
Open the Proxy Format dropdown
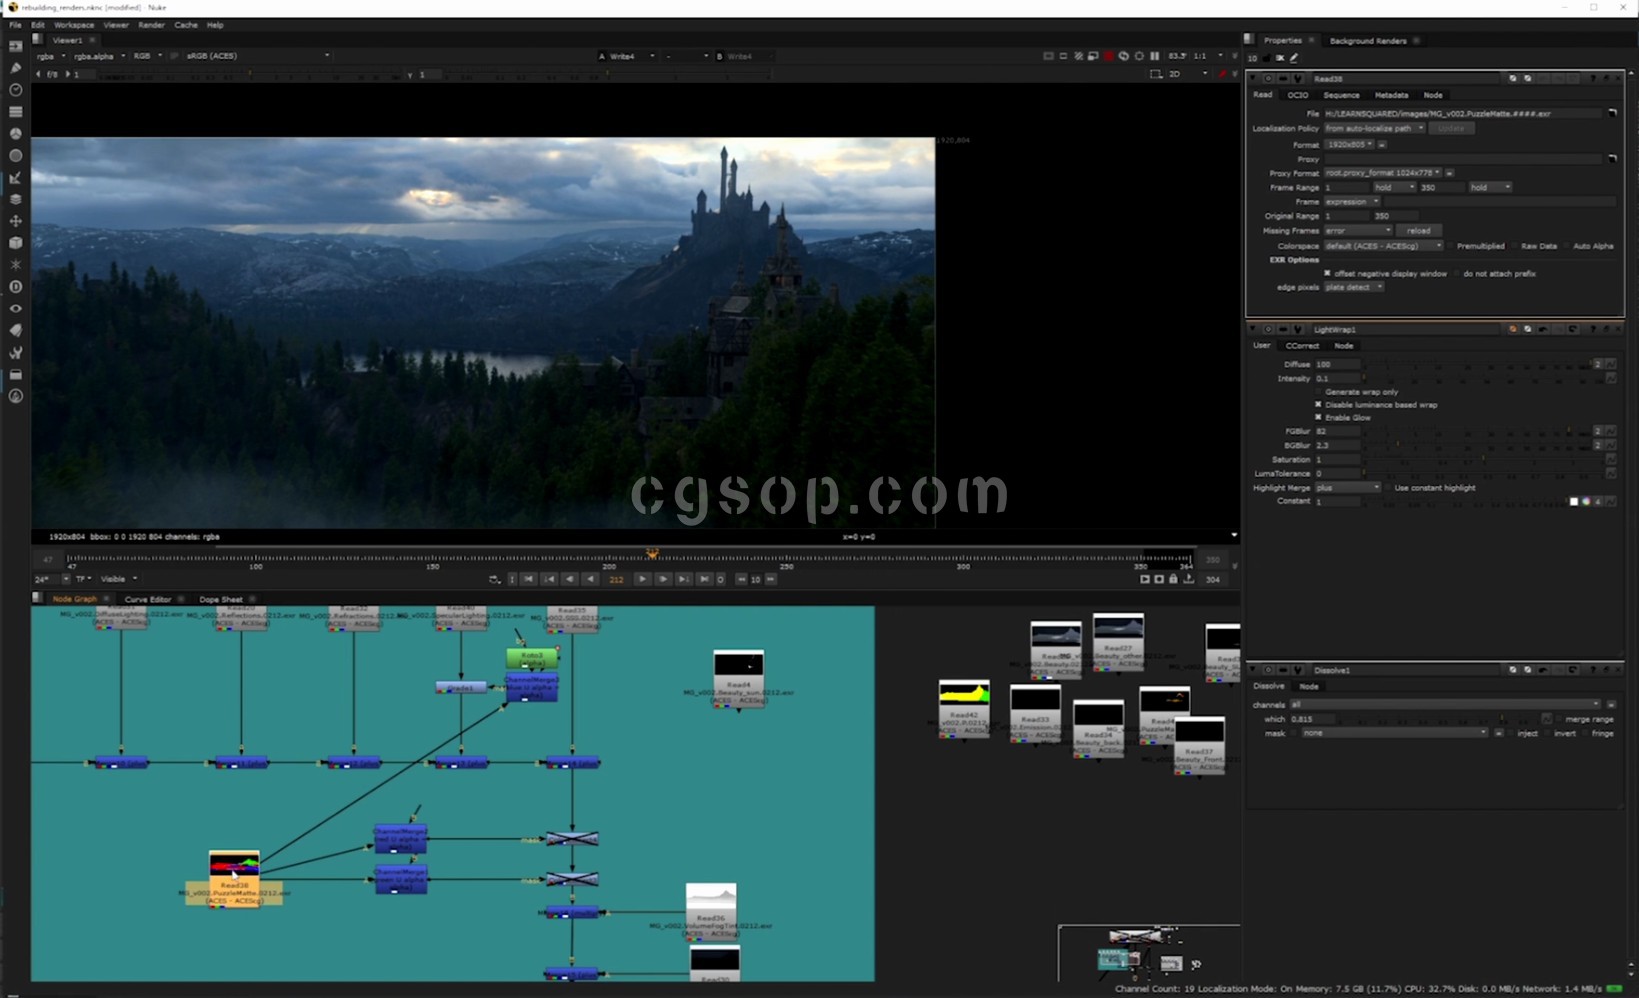click(1383, 173)
